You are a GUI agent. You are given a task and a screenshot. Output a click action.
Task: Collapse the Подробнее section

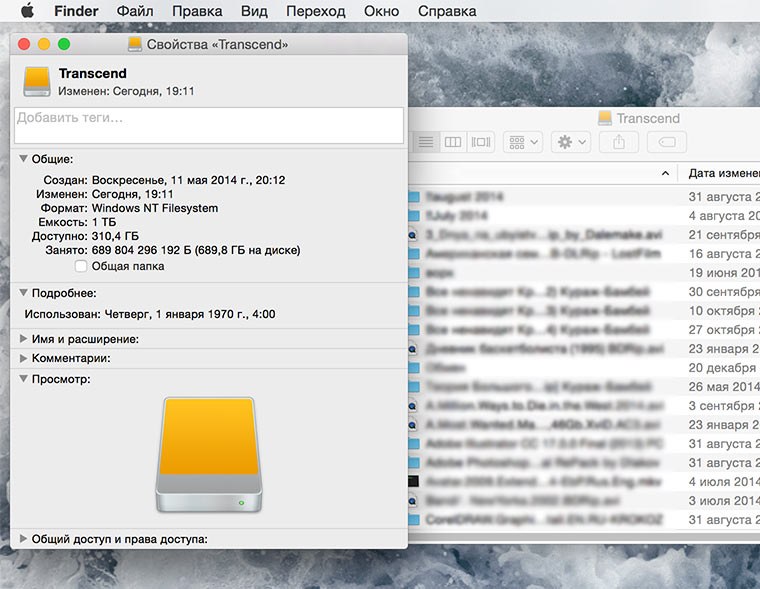[23, 293]
